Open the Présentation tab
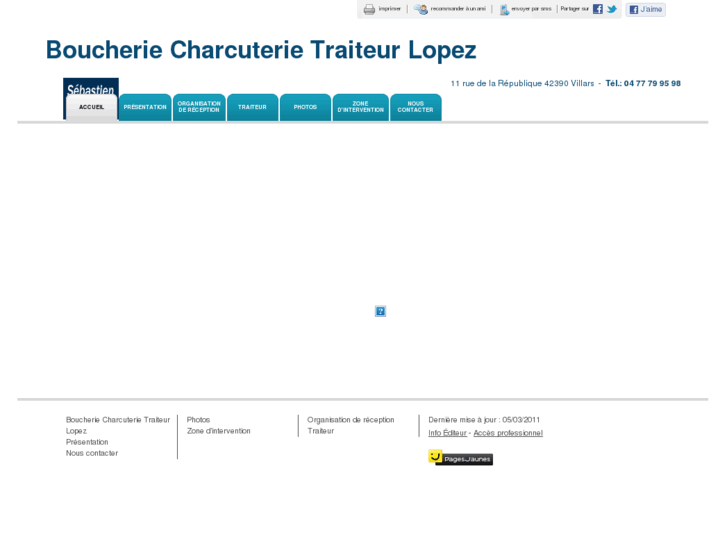 (145, 108)
